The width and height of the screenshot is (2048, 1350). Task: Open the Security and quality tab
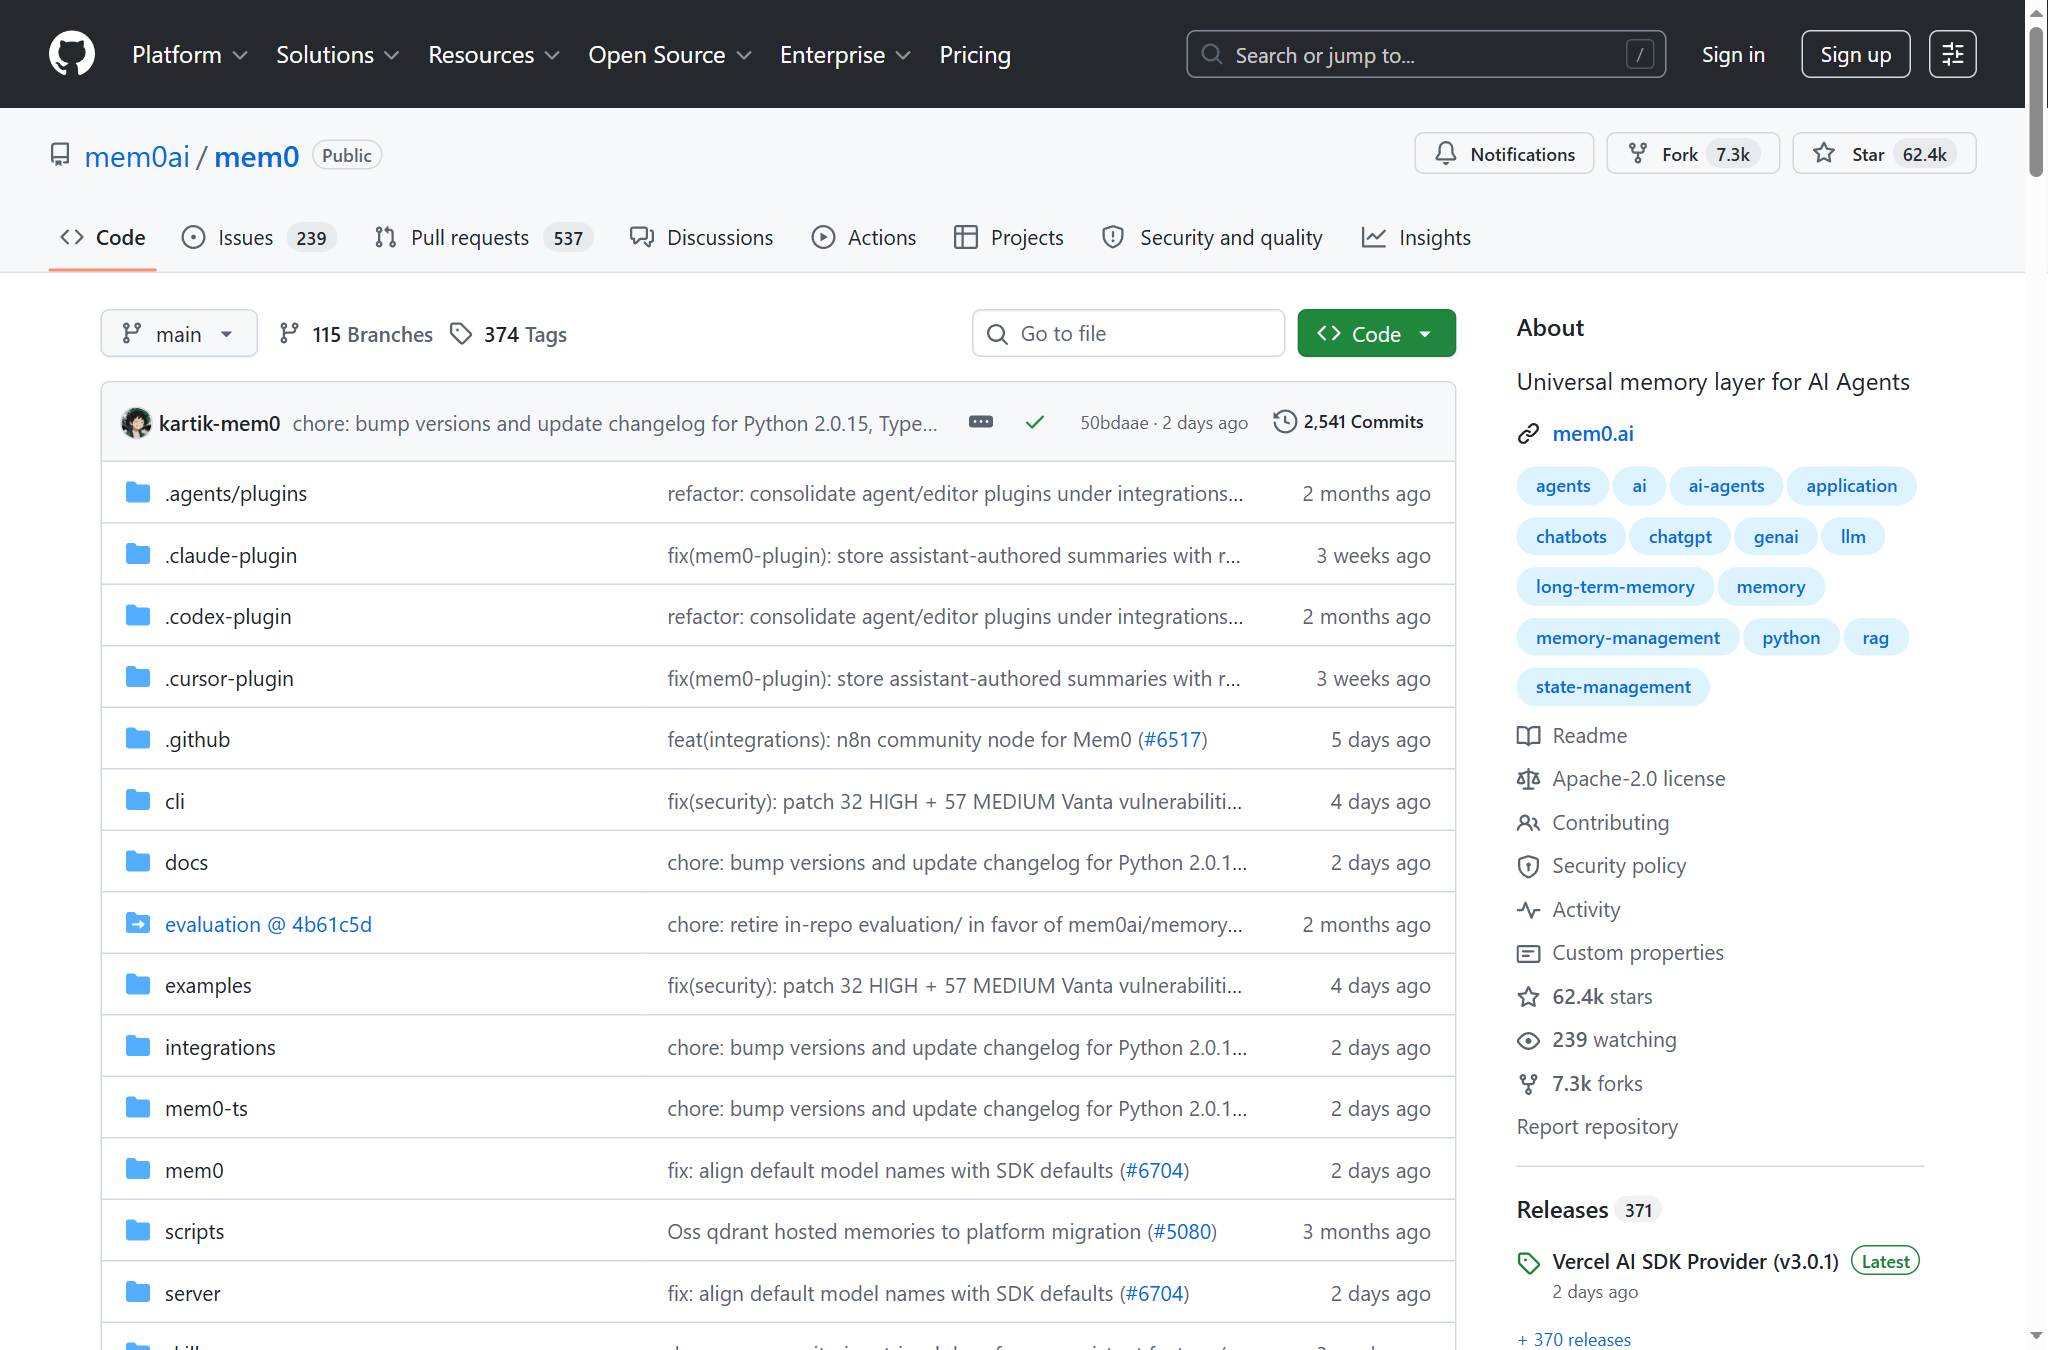coord(1212,238)
